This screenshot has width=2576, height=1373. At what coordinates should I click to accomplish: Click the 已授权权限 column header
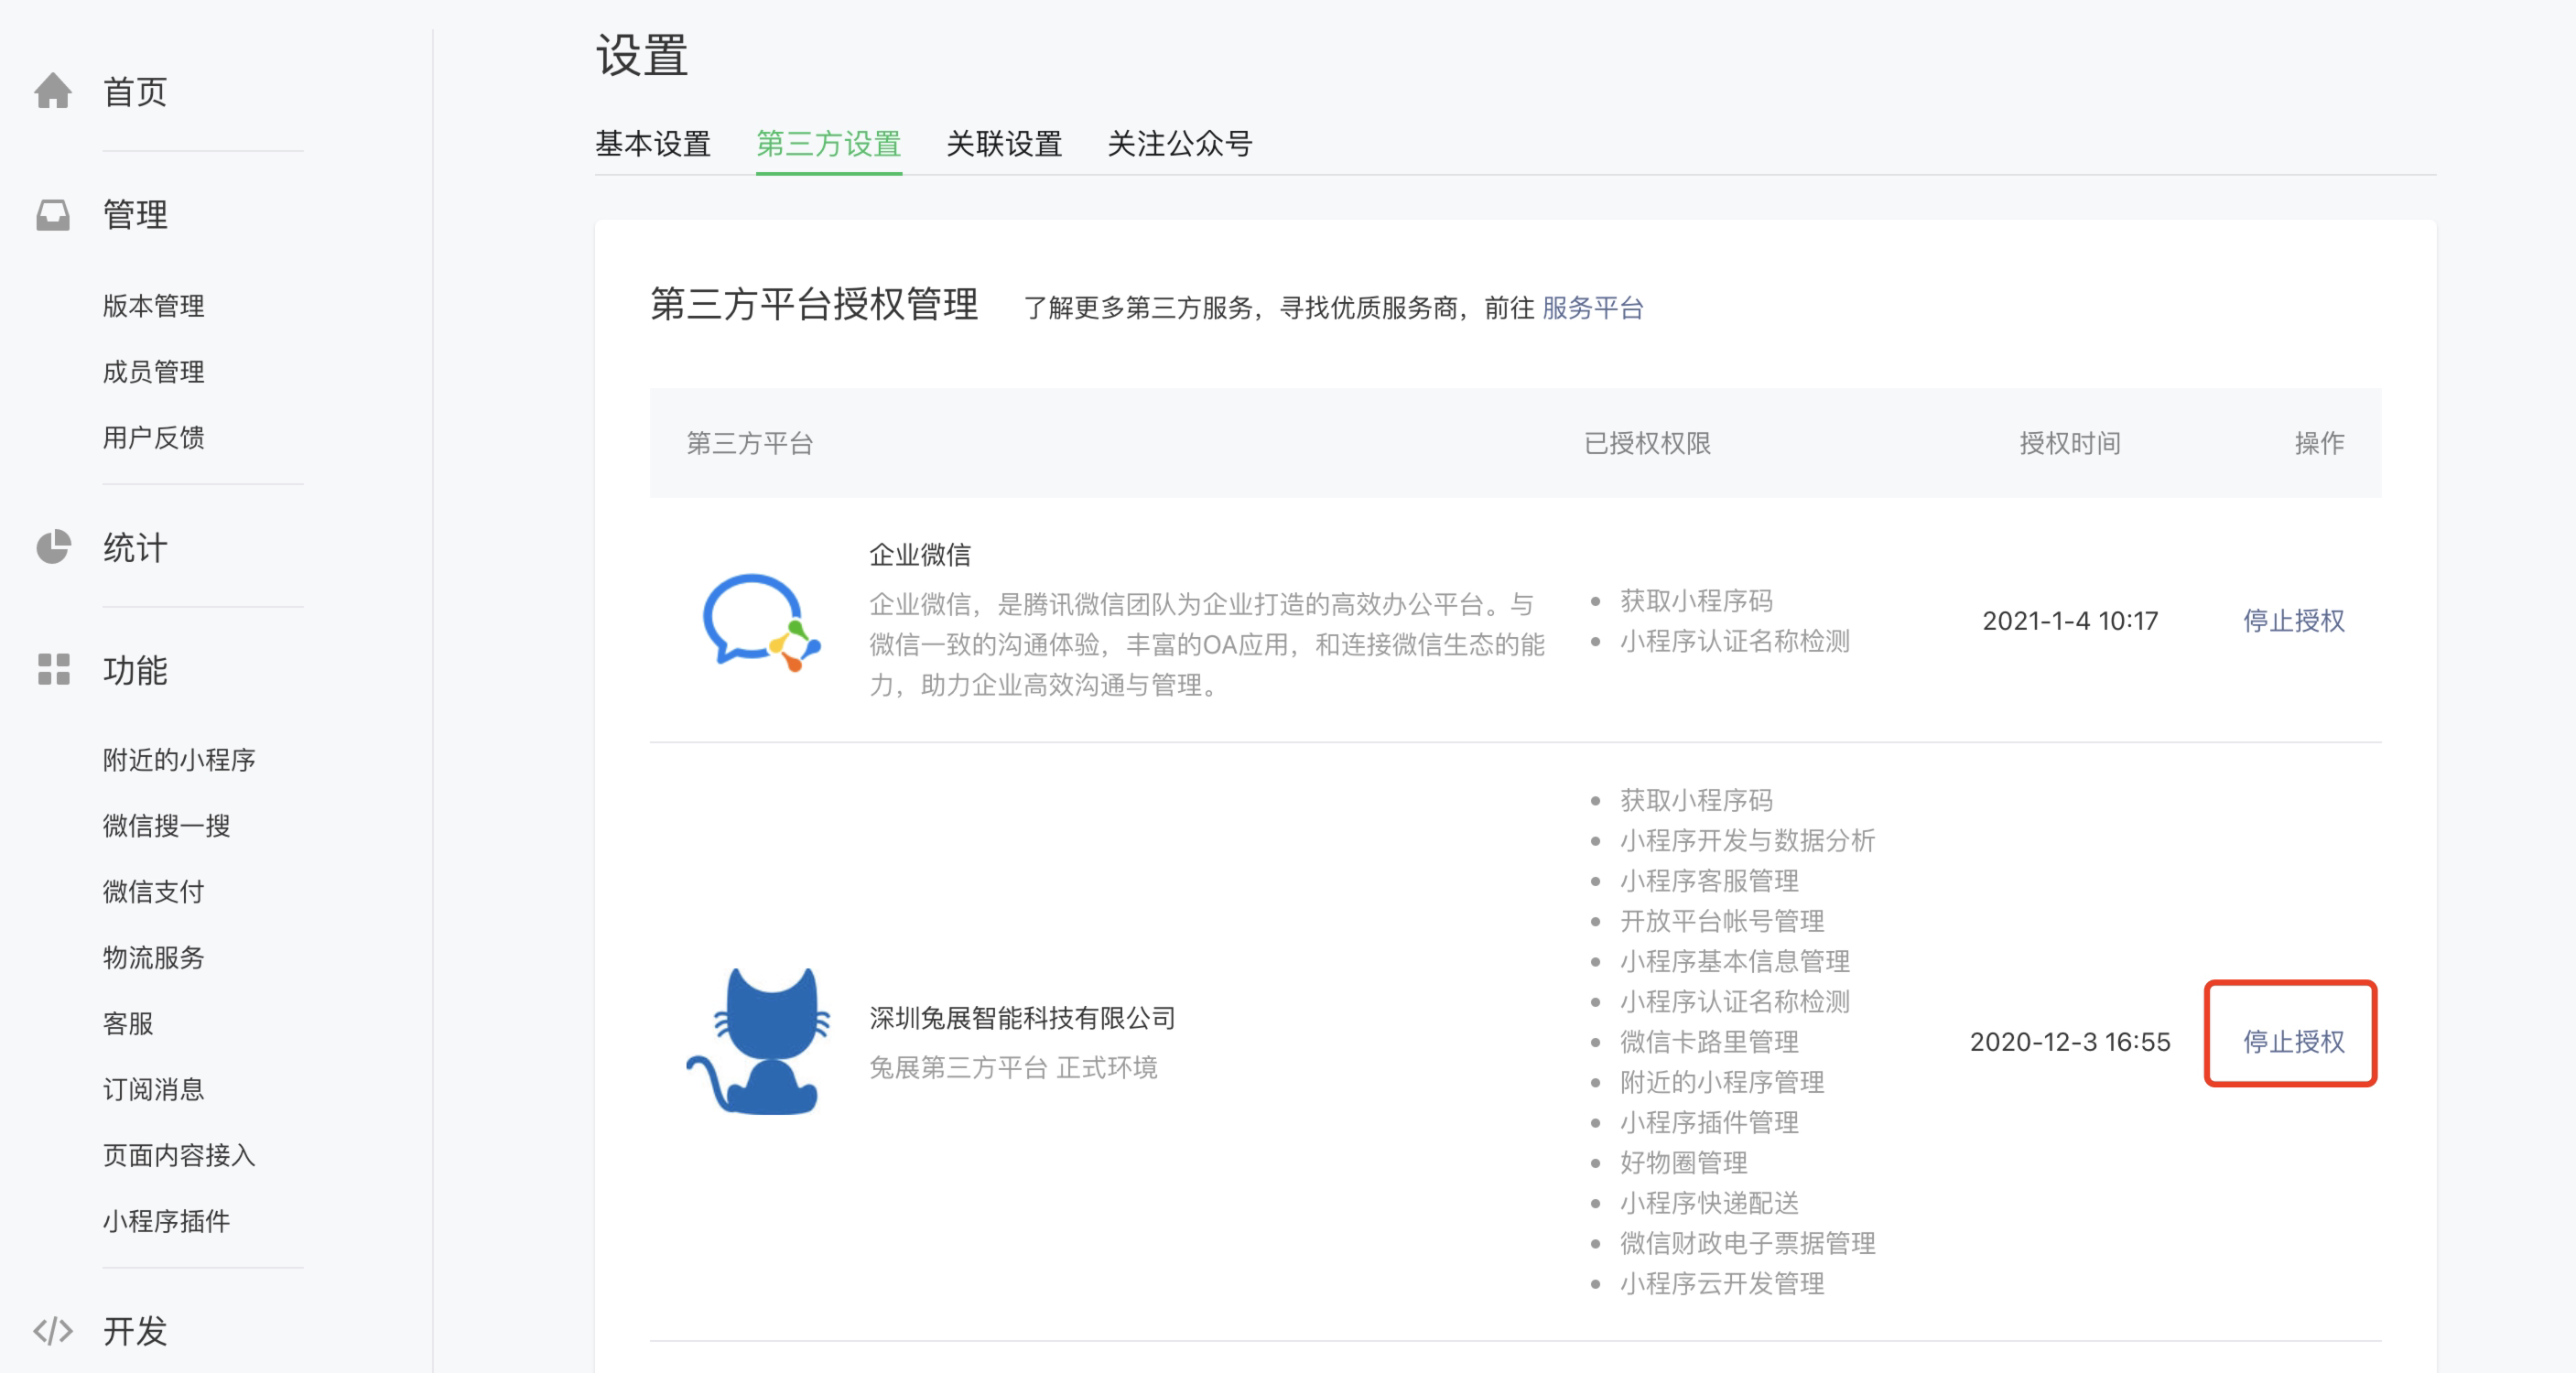[1647, 443]
